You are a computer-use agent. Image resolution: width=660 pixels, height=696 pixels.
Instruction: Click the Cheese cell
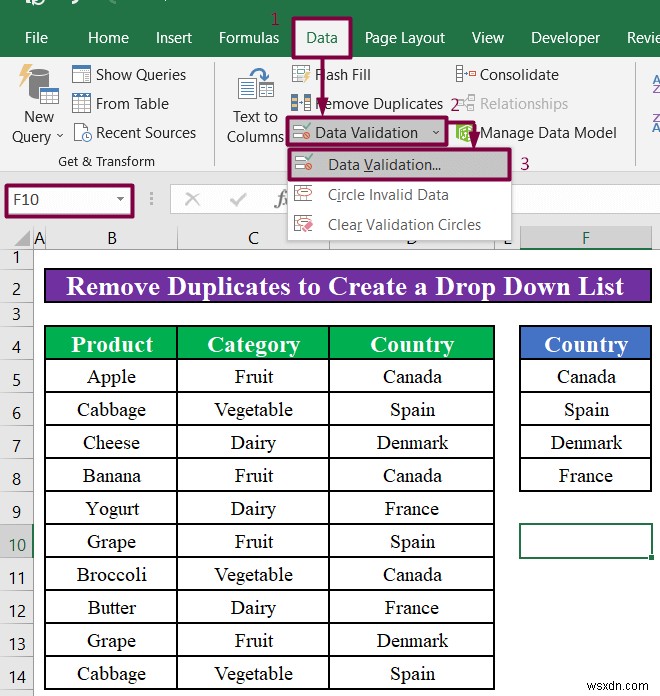(111, 442)
